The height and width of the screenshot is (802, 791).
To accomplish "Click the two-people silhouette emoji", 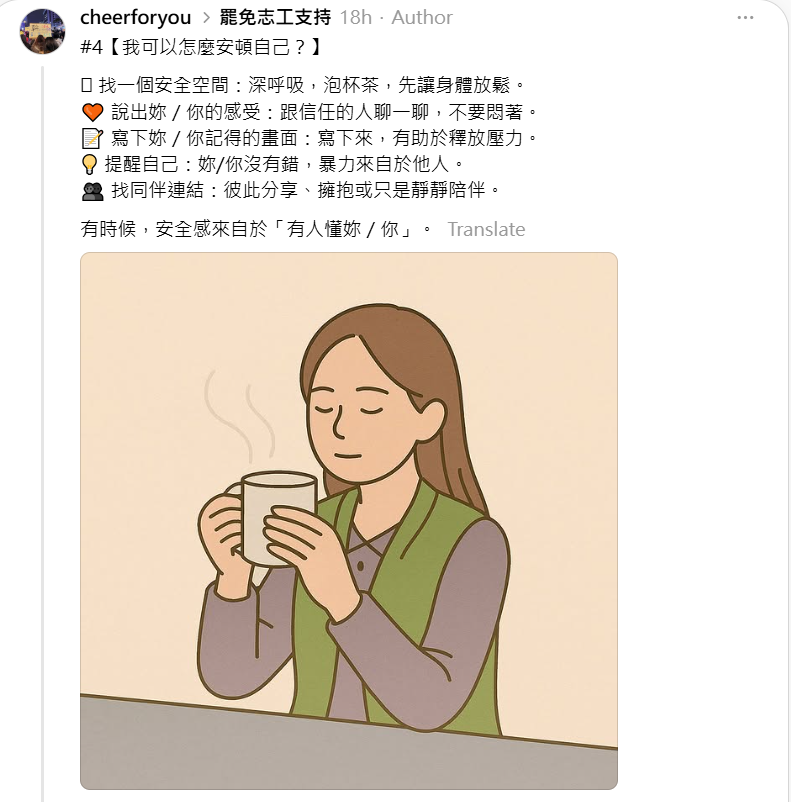I will click(x=93, y=191).
